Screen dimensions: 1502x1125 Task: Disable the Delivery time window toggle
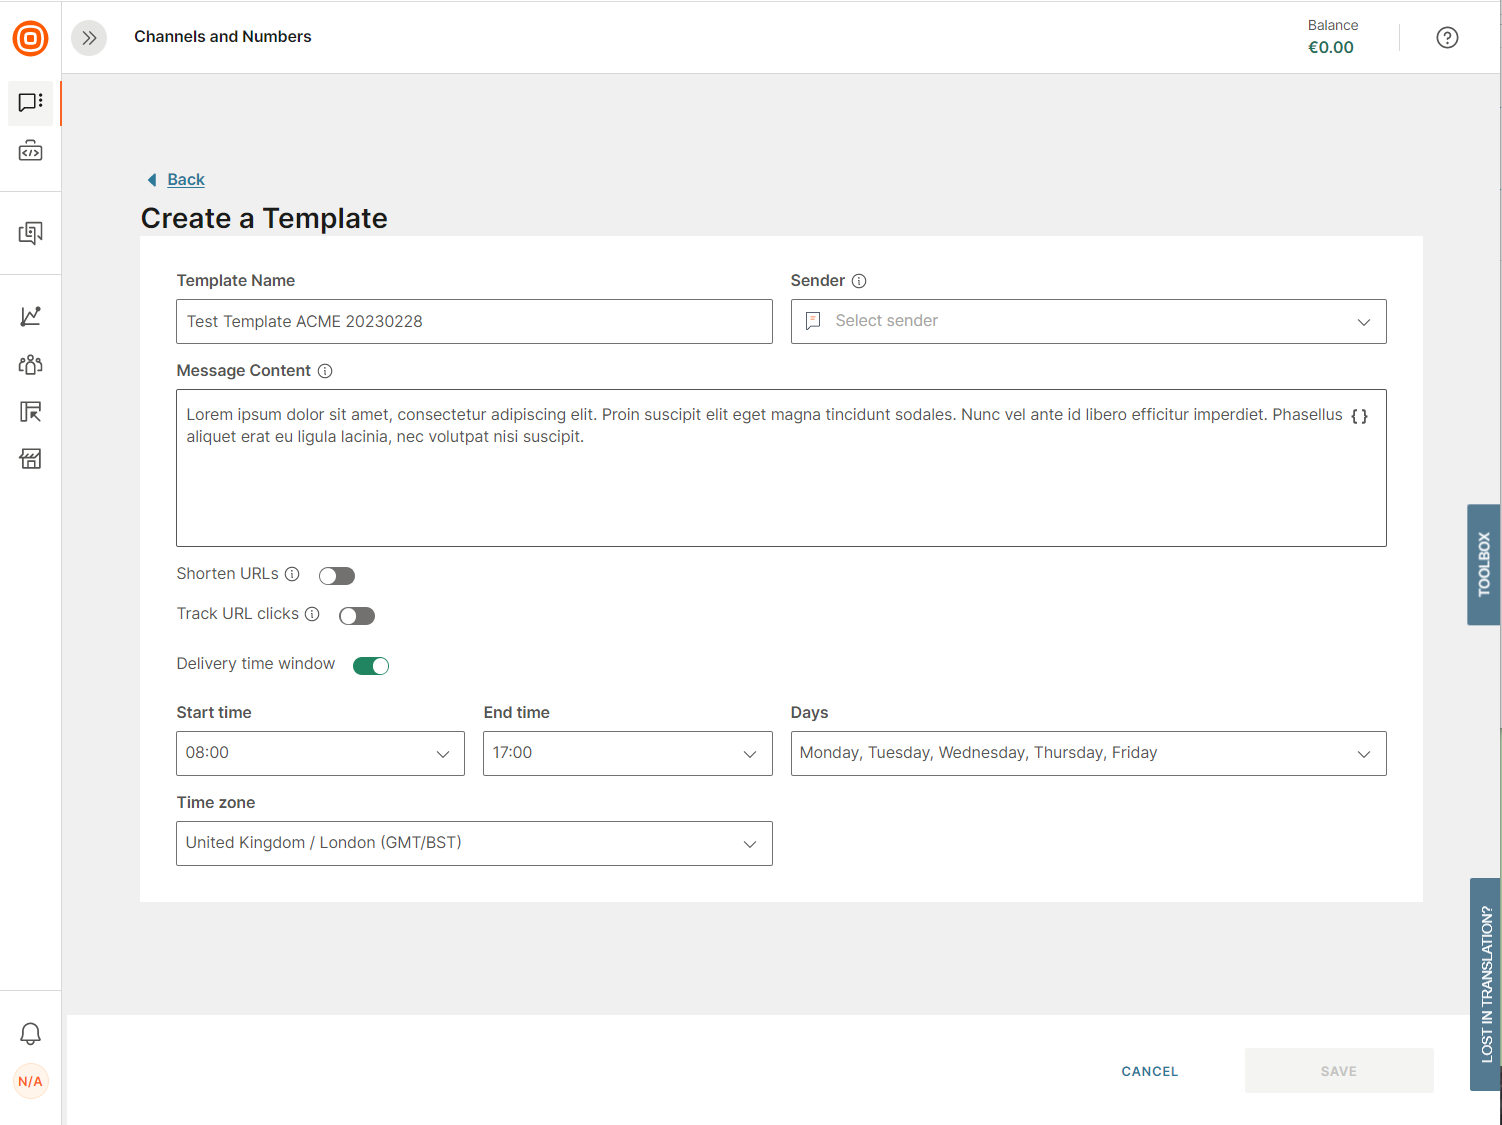click(x=371, y=666)
